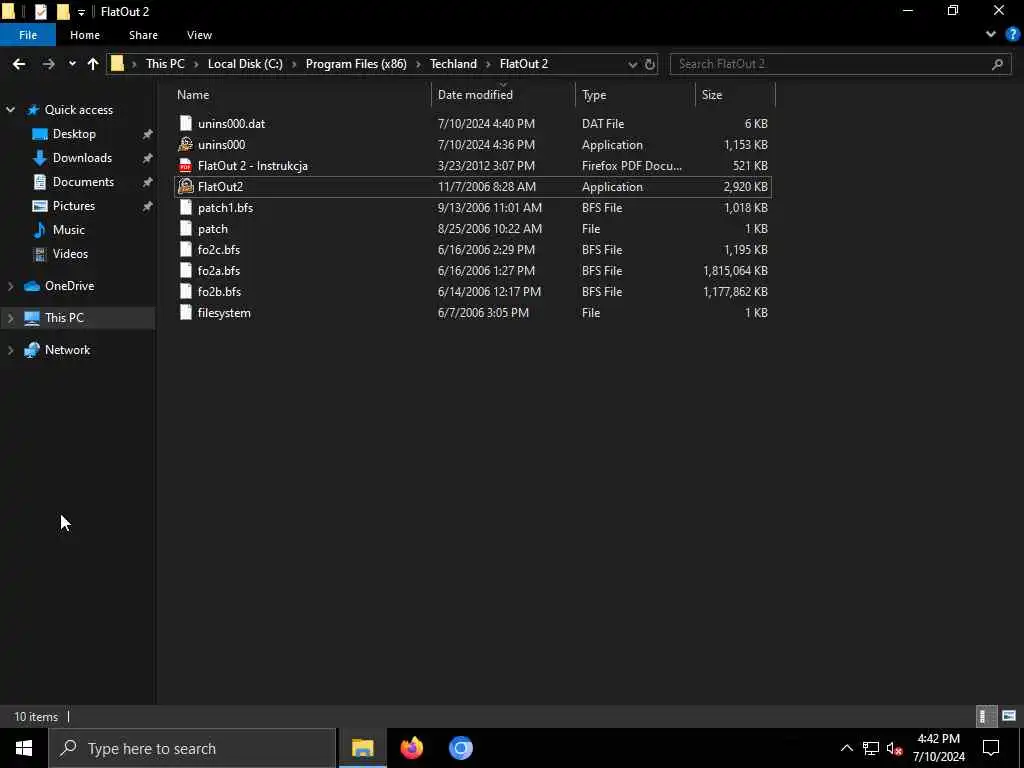Select the unins000.dat file icon
This screenshot has height=768, width=1024.
(x=185, y=123)
